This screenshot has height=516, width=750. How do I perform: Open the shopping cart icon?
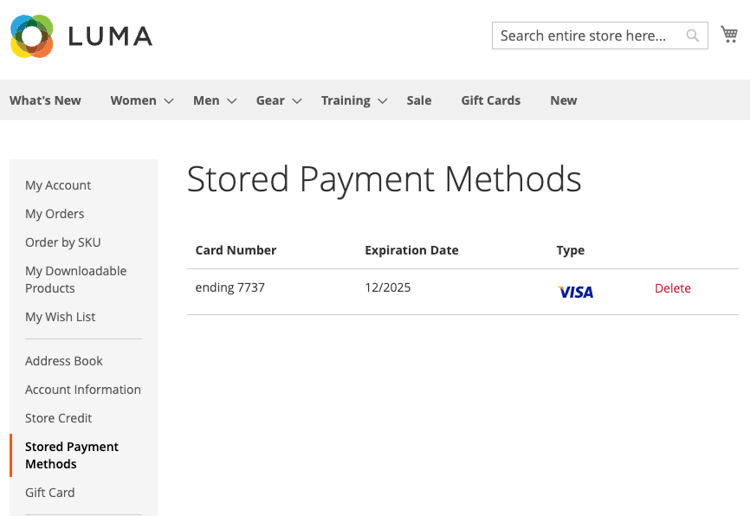pos(729,34)
